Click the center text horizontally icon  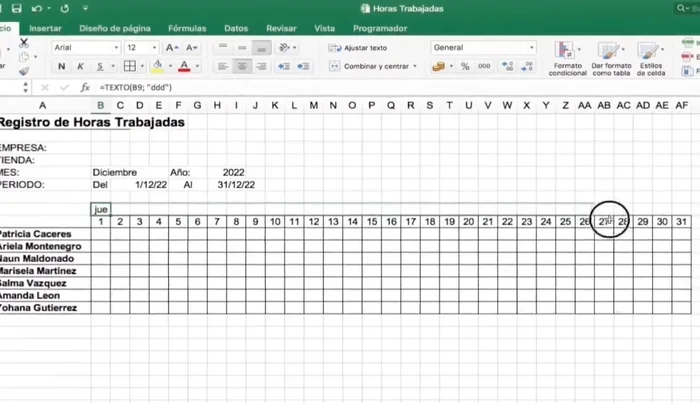coord(242,66)
